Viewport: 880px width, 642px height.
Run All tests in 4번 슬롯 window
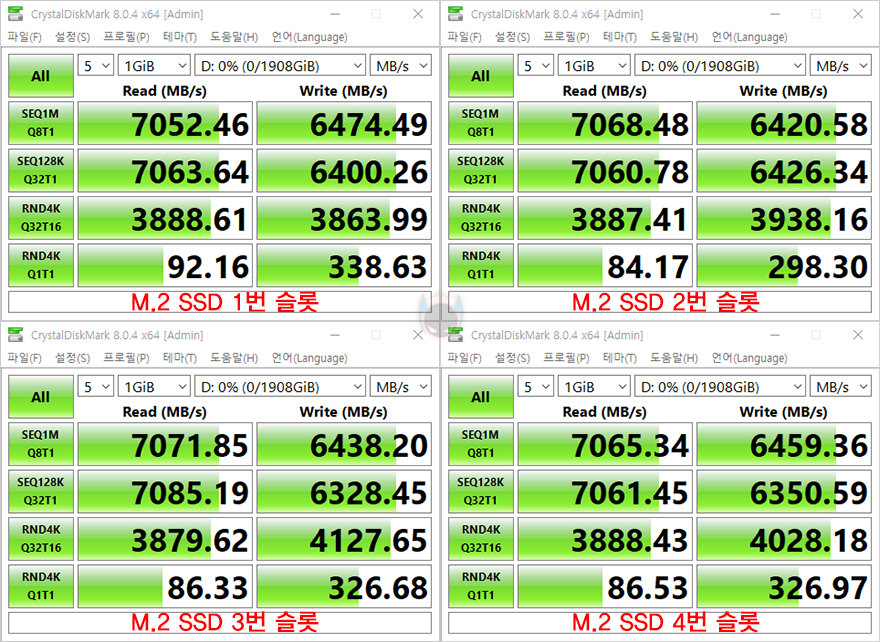480,397
